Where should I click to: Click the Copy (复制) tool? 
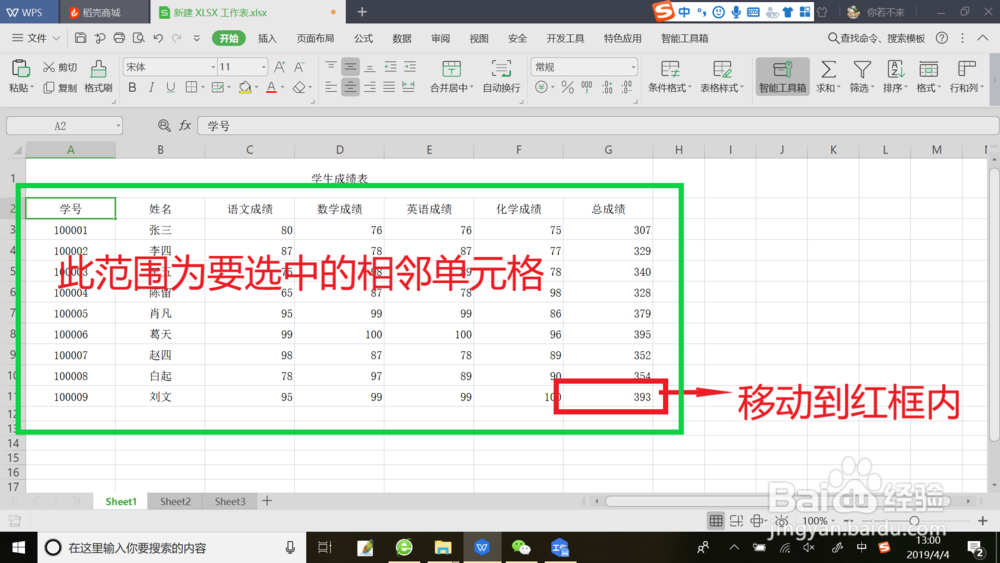[x=60, y=88]
